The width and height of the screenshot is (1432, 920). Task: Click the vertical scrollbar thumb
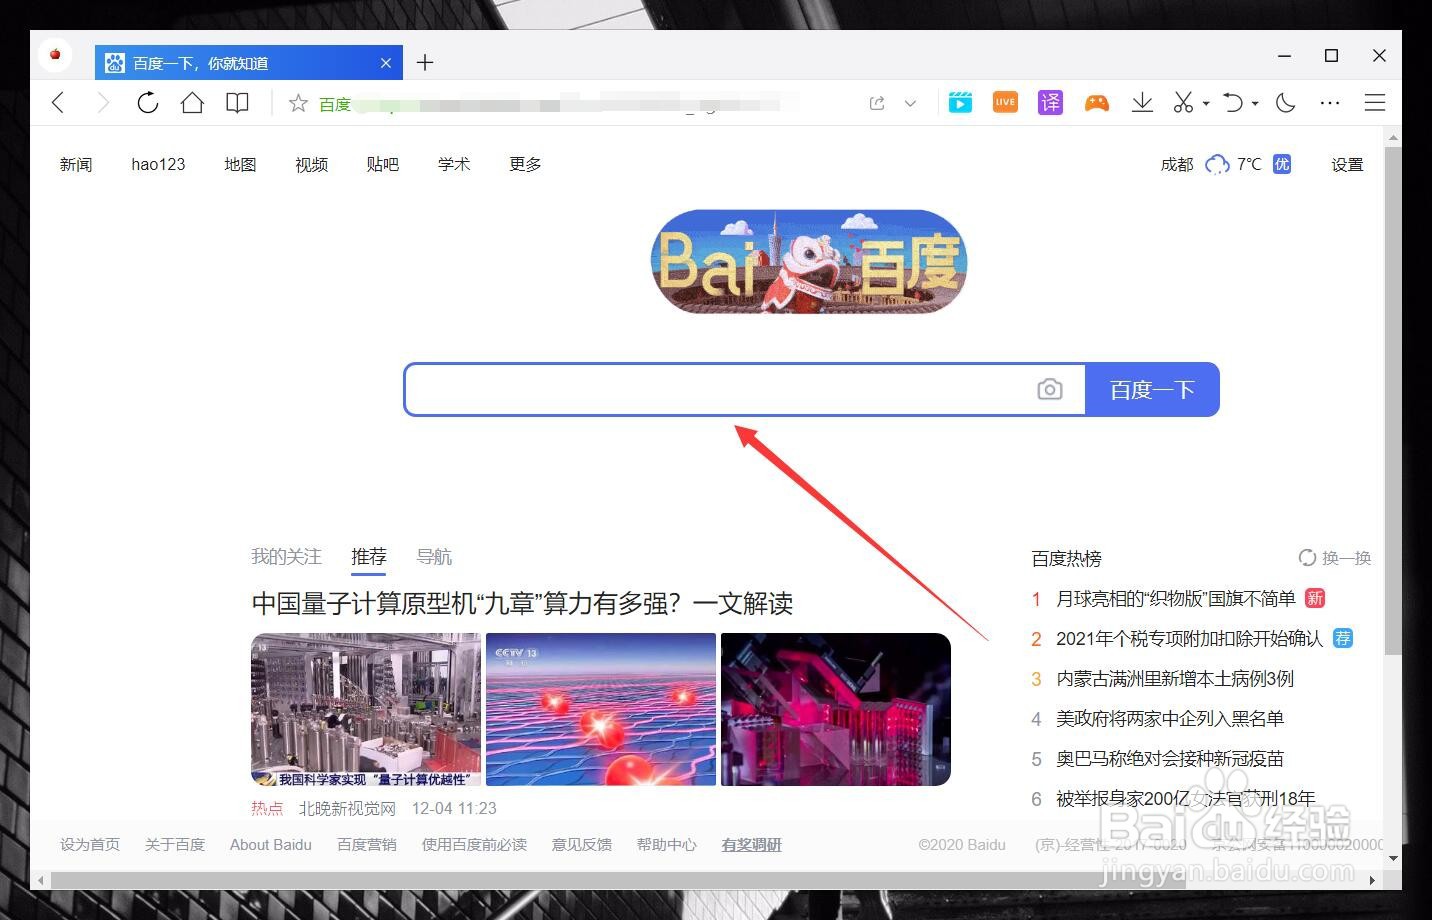point(1393,400)
